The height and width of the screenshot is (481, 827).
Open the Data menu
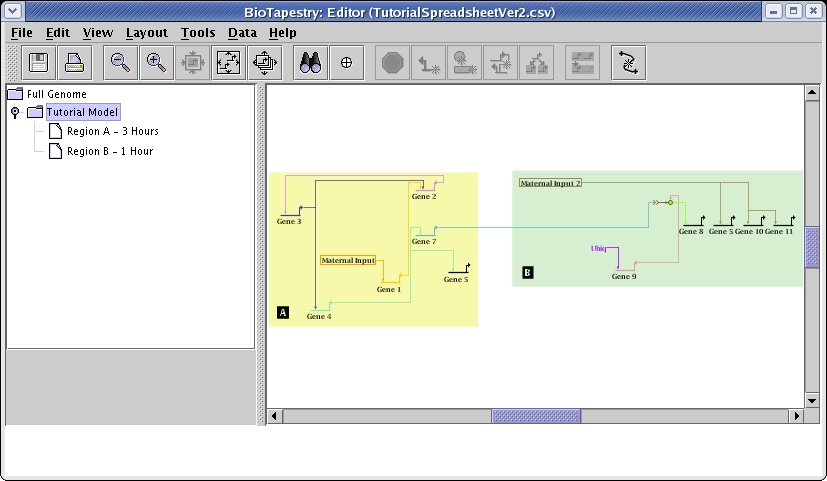coord(242,32)
